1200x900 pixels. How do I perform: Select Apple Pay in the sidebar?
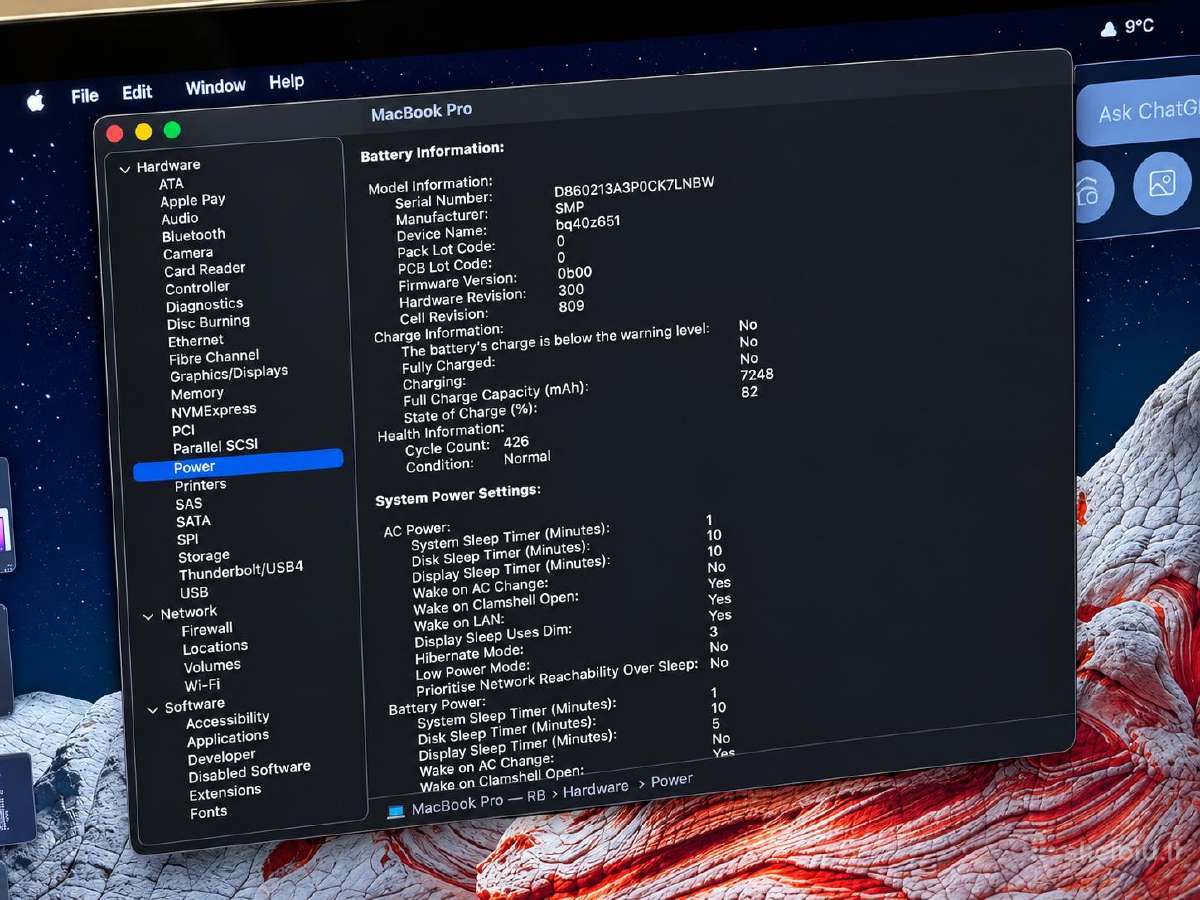(193, 200)
